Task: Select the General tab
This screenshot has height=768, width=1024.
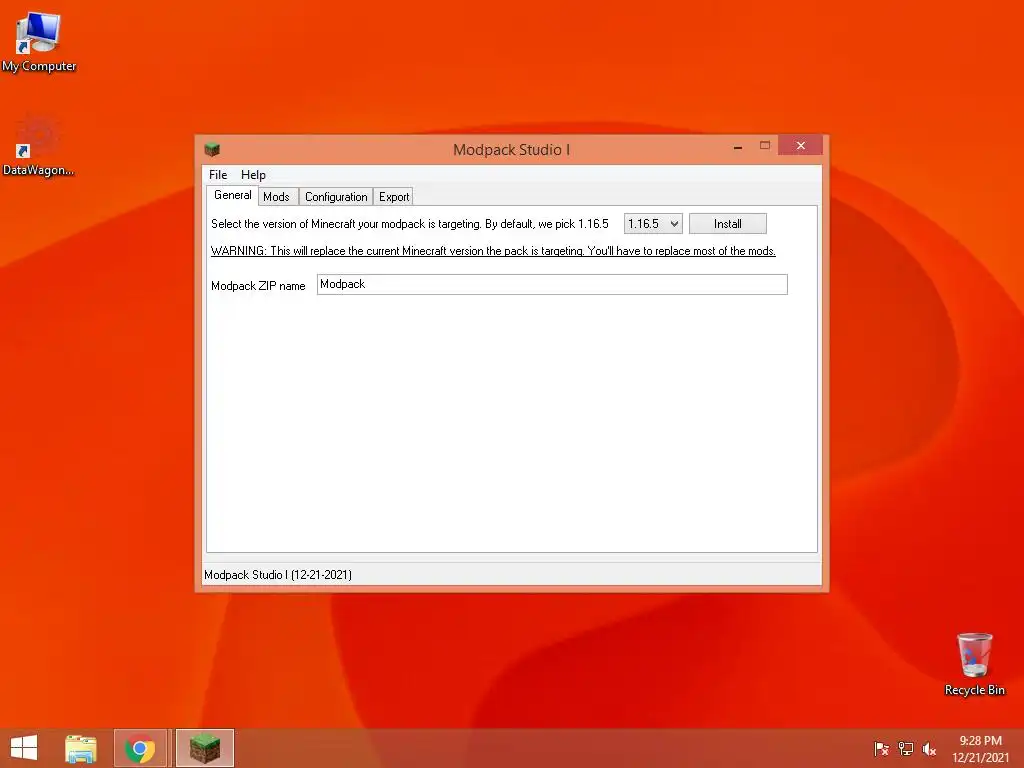Action: pyautogui.click(x=232, y=195)
